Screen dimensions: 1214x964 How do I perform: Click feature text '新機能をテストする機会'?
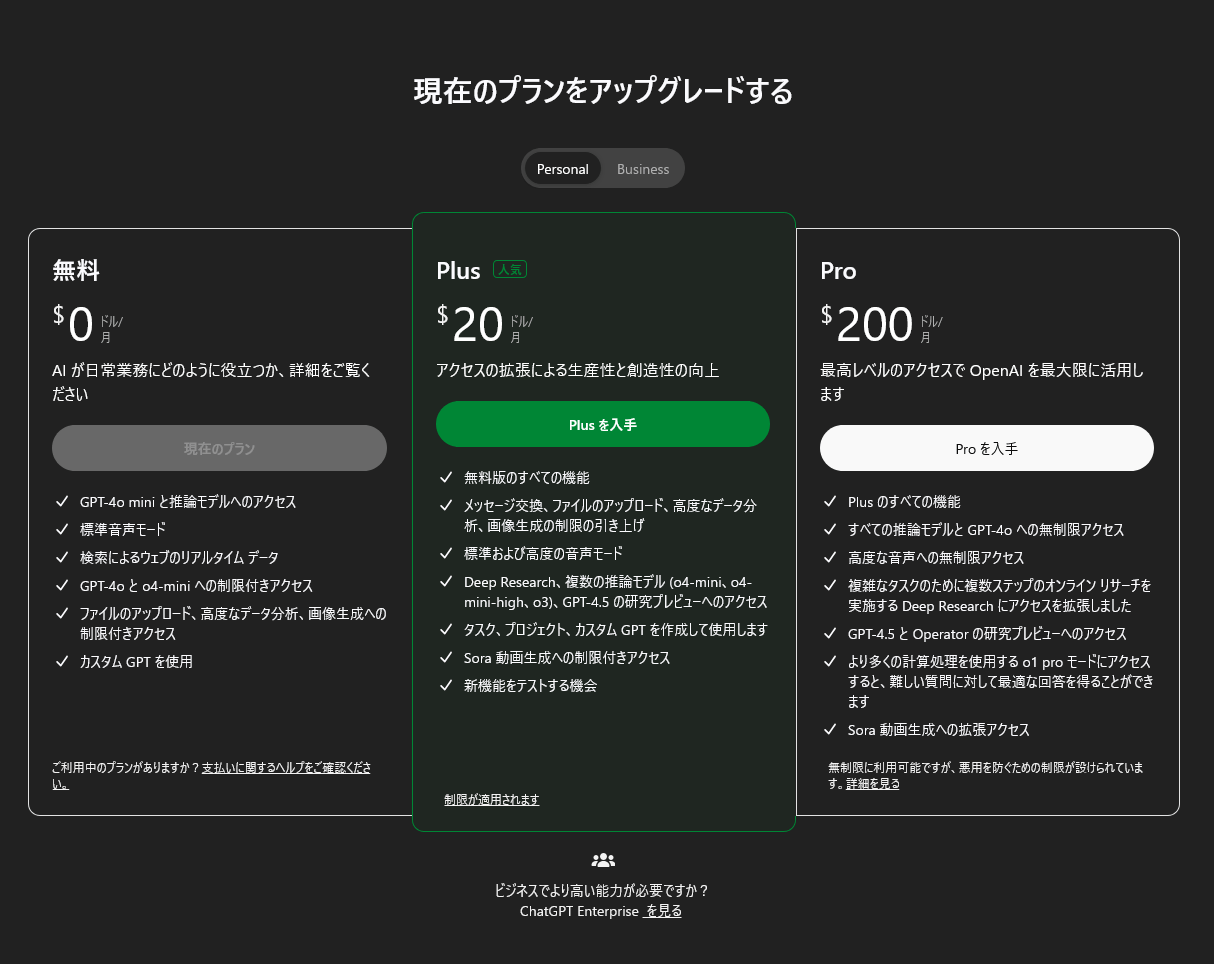[x=530, y=686]
